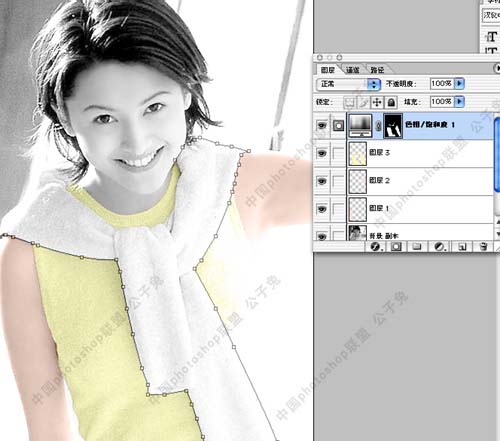Screen dimensions: 500x441
Task: Click the create new layer icon
Action: coord(462,247)
